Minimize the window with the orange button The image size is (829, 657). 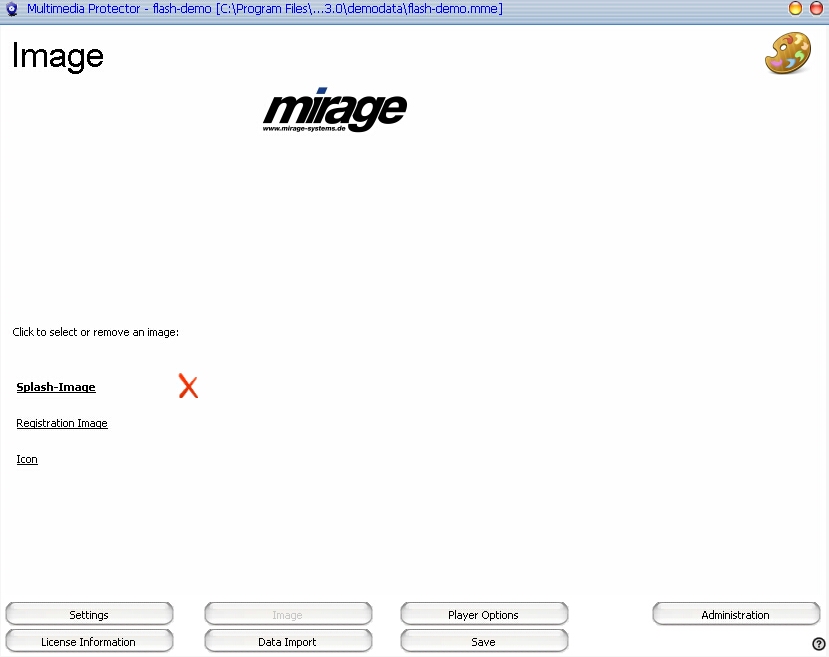click(x=796, y=9)
